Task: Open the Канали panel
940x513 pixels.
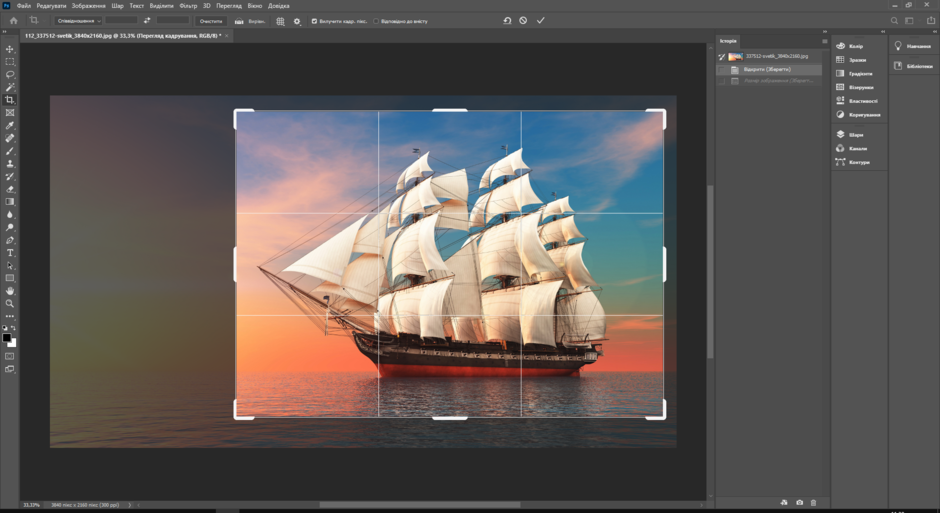Action: pos(852,149)
